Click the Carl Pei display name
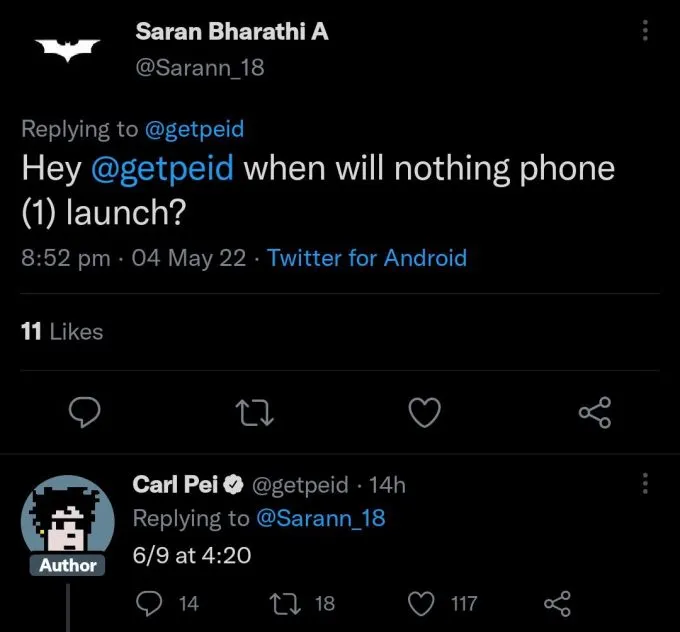 click(x=175, y=484)
